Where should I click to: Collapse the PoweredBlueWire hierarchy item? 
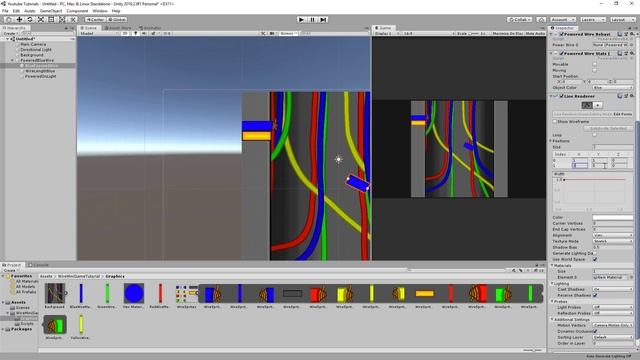(12, 60)
